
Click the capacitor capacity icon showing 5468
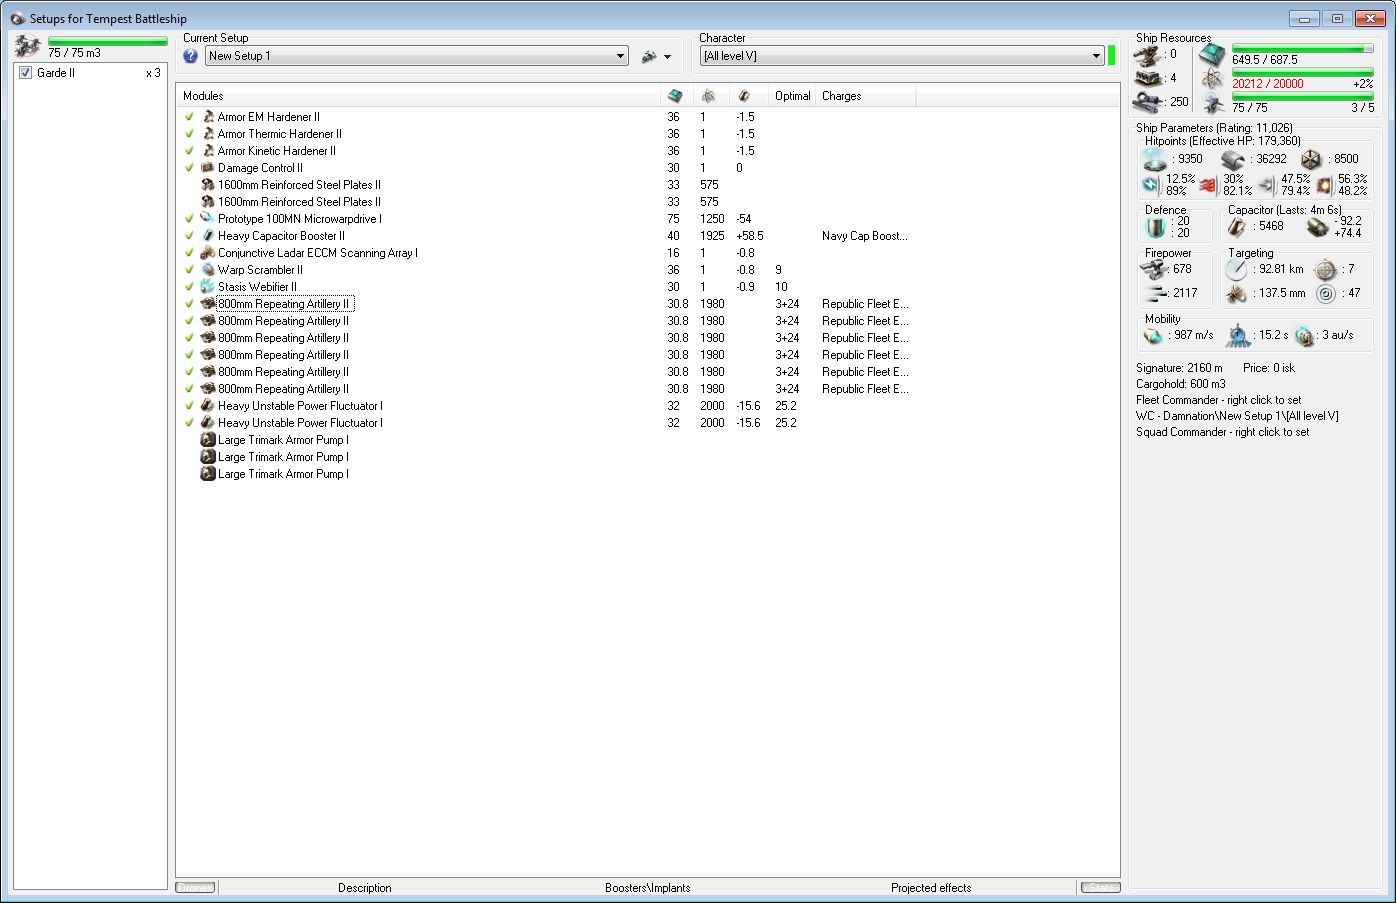tap(1237, 227)
